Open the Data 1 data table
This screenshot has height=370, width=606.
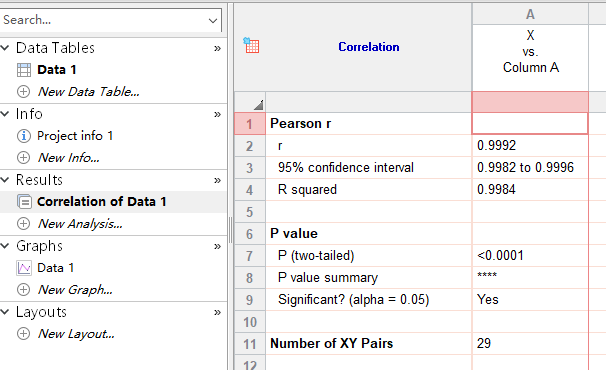(56, 70)
